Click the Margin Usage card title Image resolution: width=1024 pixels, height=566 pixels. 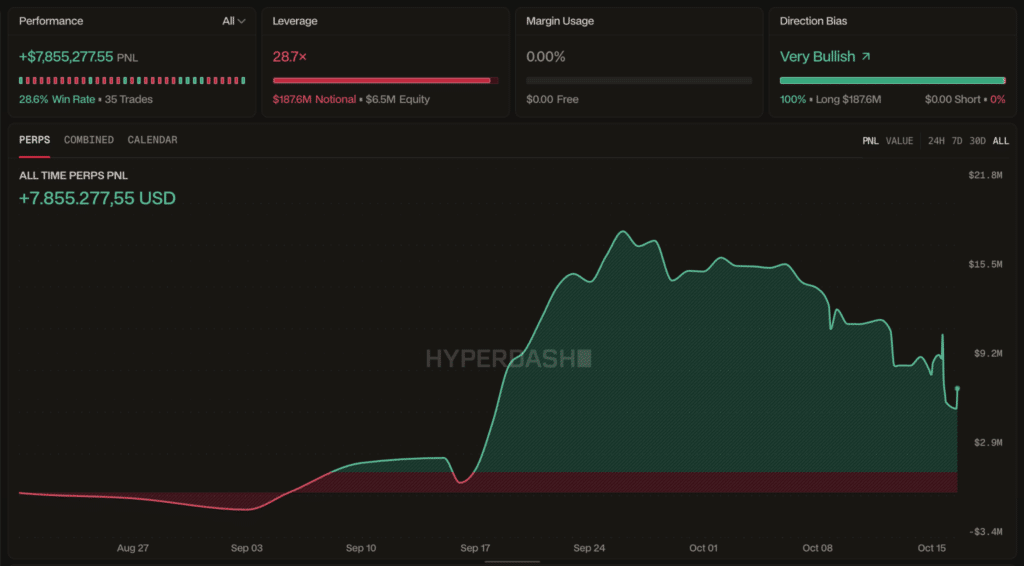point(560,21)
